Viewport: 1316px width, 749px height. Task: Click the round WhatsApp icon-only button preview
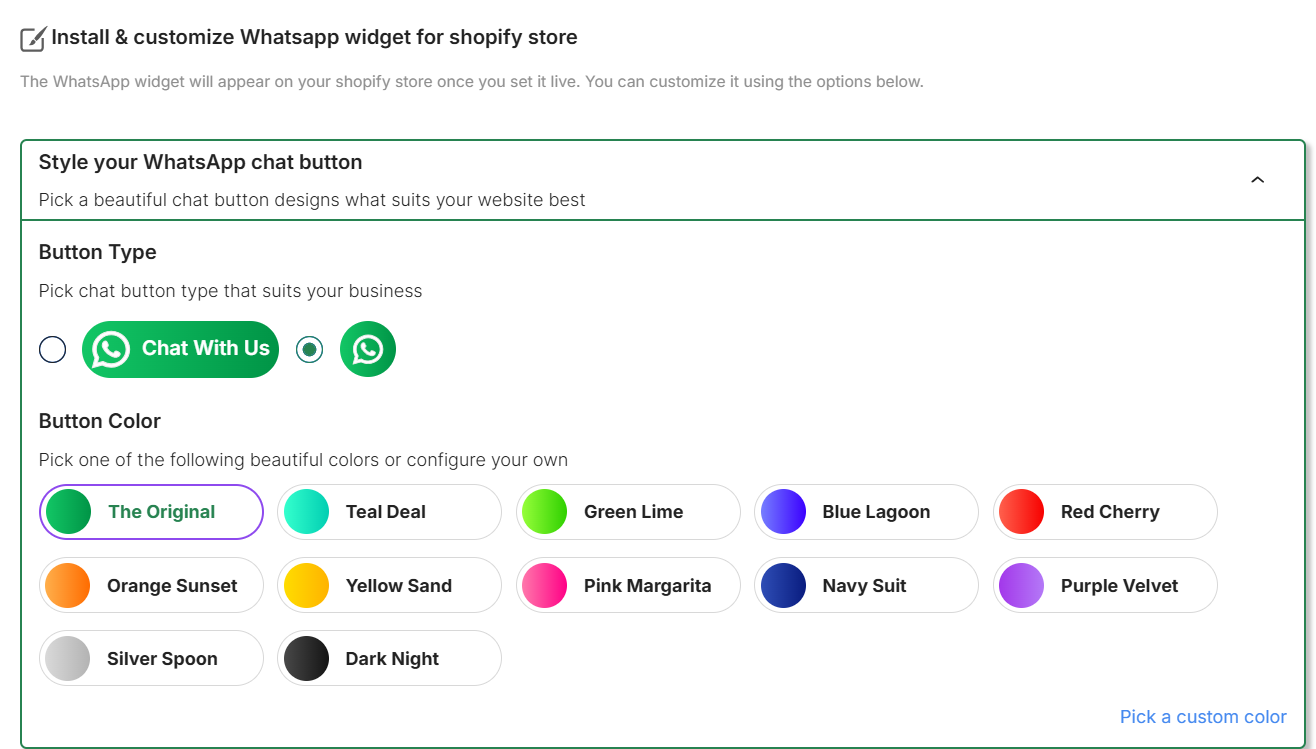tap(368, 349)
